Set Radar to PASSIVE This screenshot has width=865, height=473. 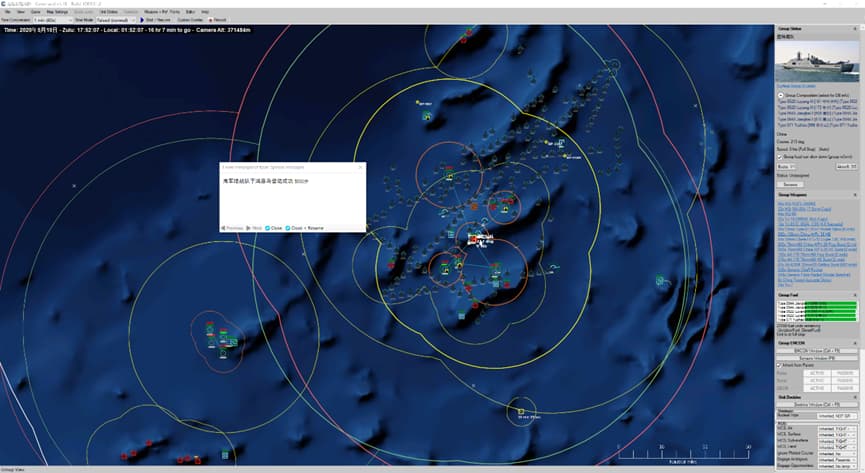[844, 373]
